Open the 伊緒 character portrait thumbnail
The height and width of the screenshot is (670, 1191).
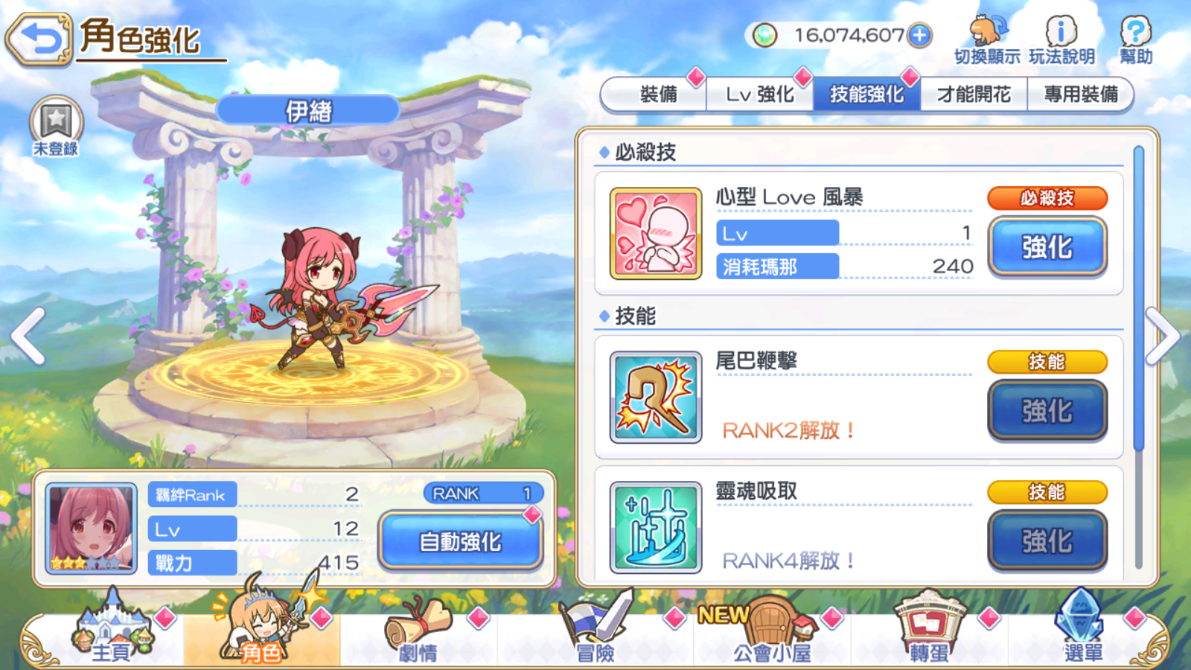(91, 528)
